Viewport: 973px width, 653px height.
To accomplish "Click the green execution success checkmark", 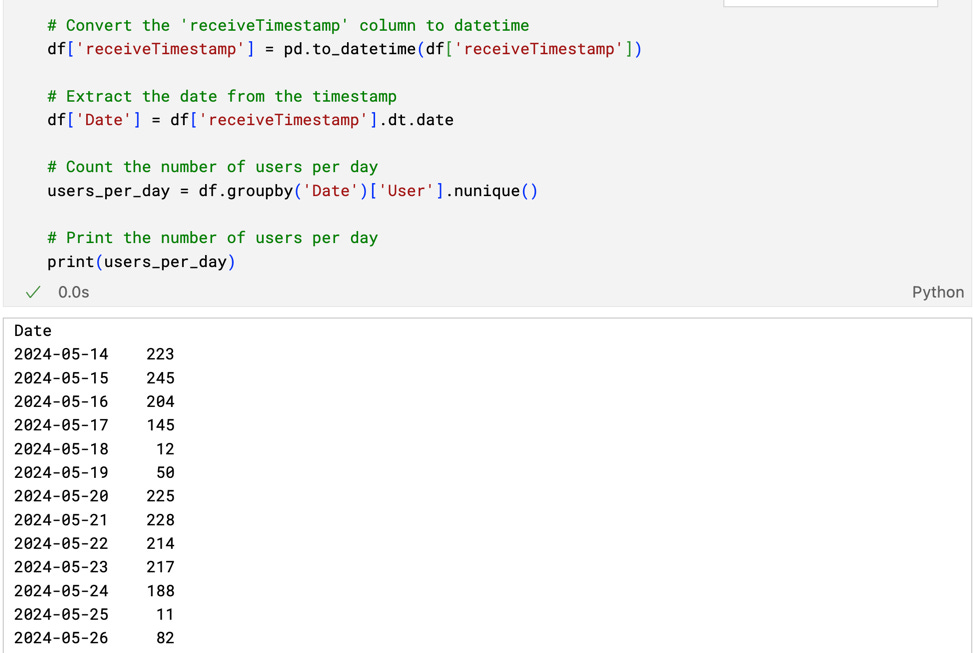I will click(x=33, y=292).
